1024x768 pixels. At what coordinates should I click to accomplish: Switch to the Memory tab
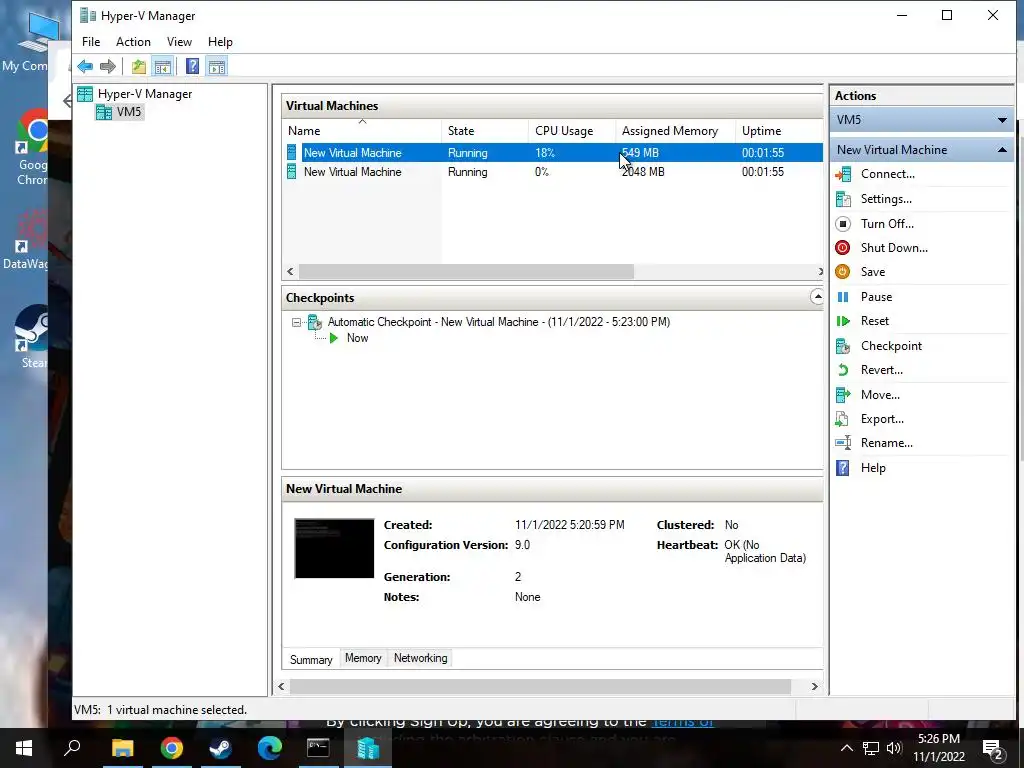click(x=363, y=658)
